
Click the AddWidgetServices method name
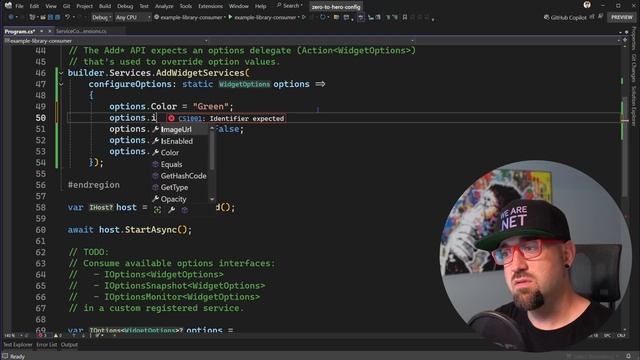point(200,73)
